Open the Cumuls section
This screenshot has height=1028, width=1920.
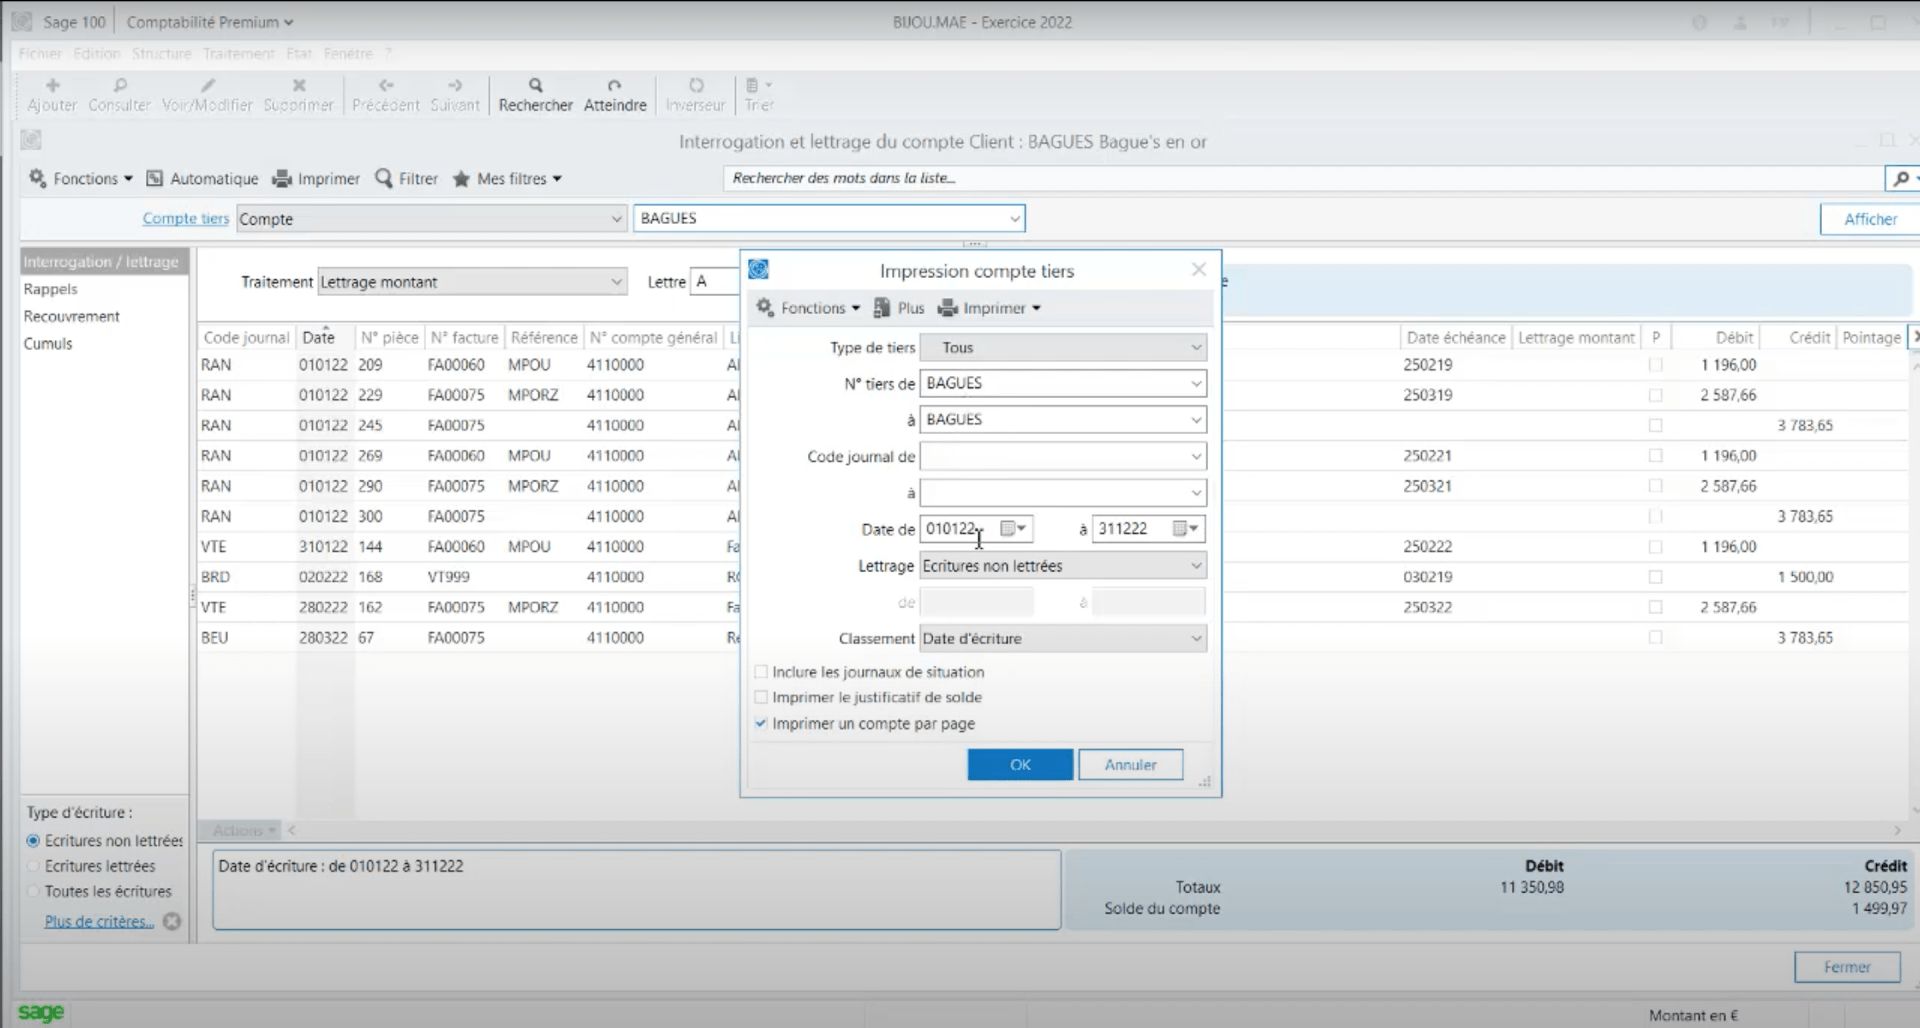click(x=48, y=343)
